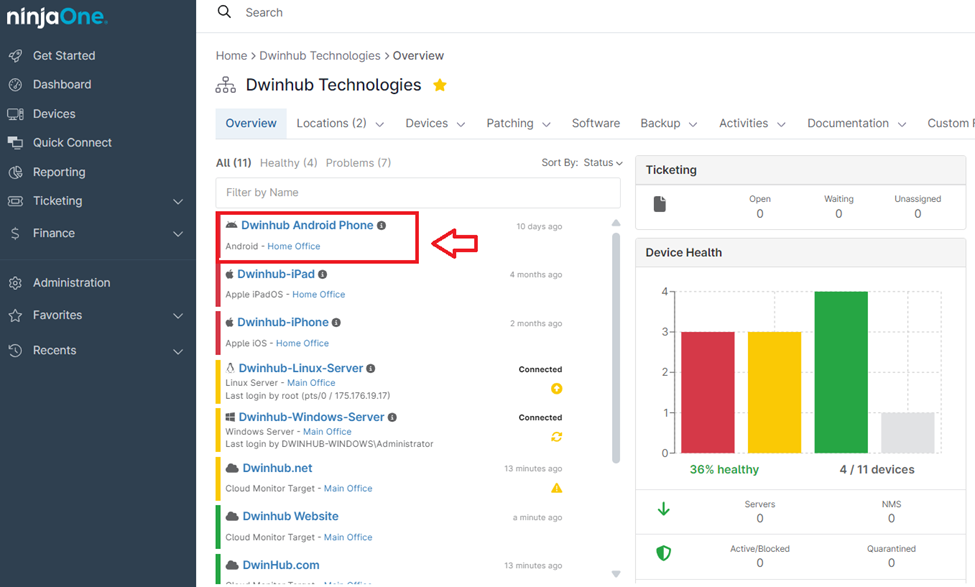
Task: Click the device list scrollbar down arrow
Action: pos(616,574)
